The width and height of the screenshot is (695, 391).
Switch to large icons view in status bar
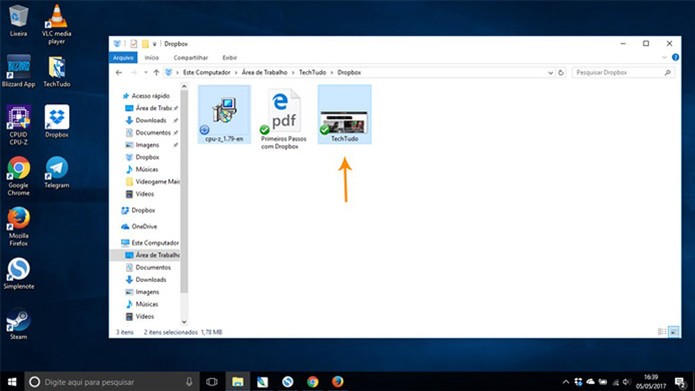(x=674, y=332)
